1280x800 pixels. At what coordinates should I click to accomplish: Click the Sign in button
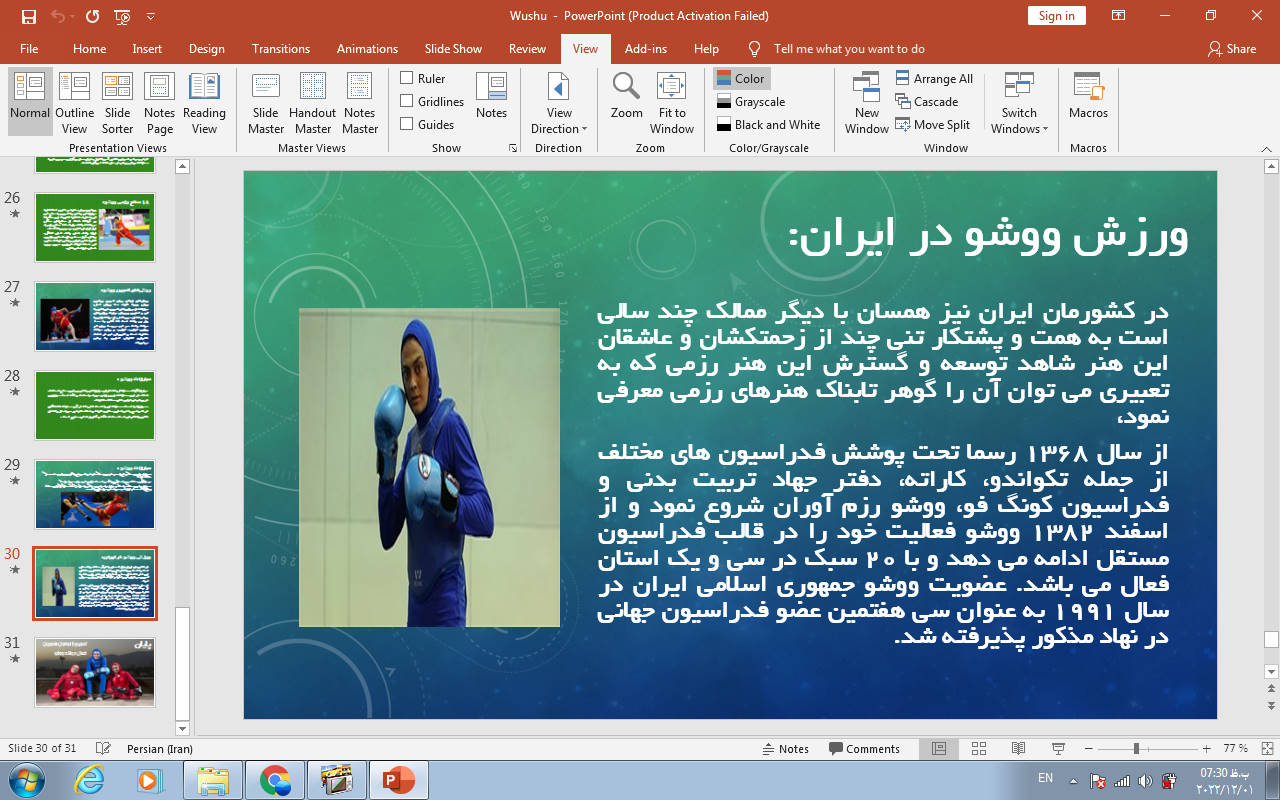click(x=1056, y=16)
